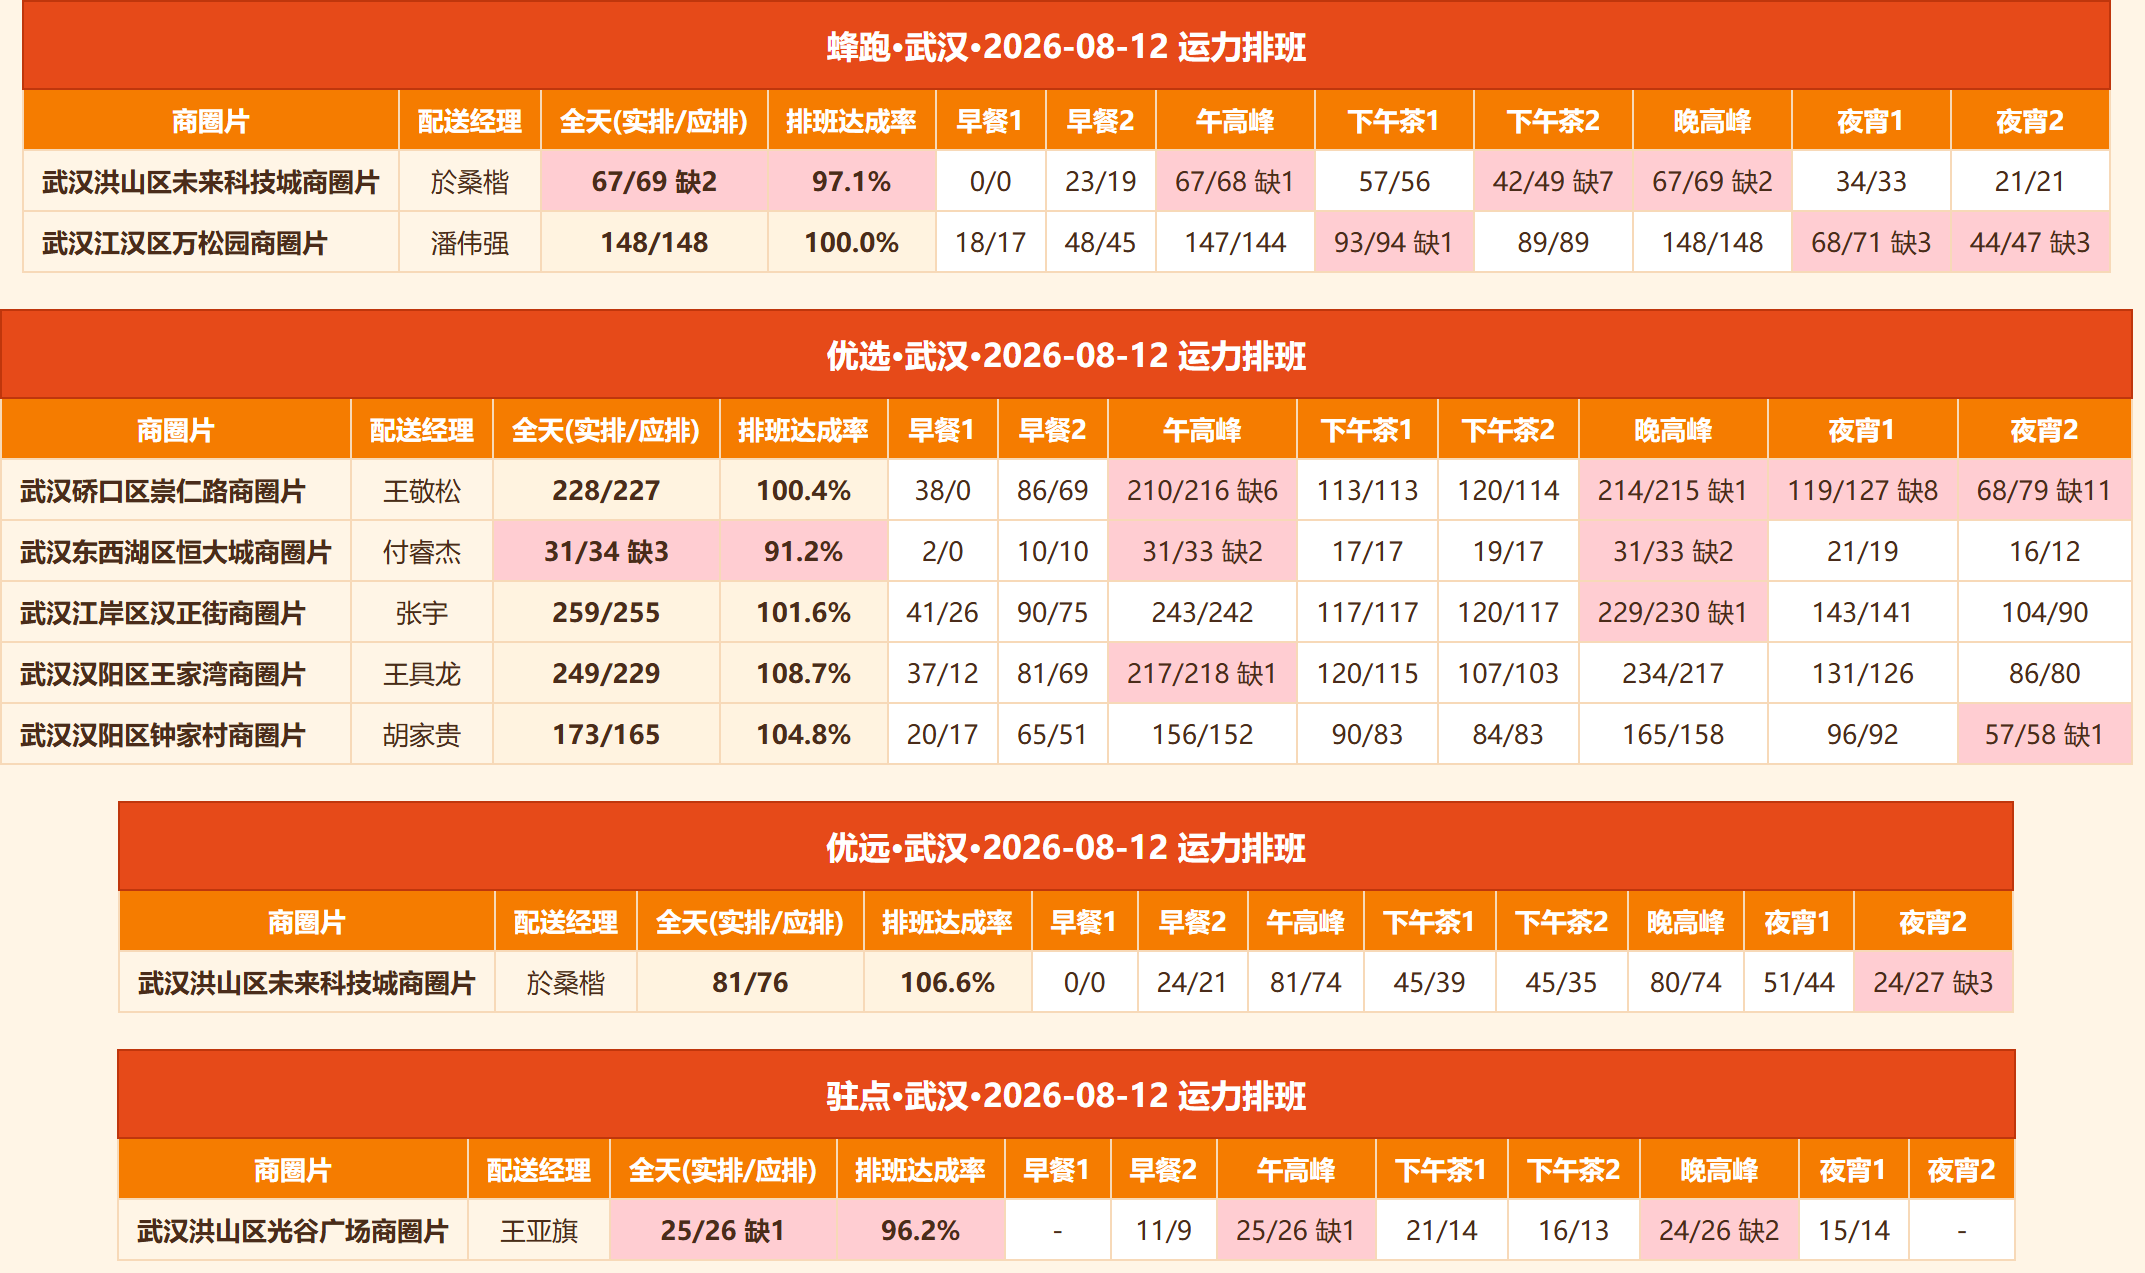Click manager name 付睿杰
This screenshot has height=1273, width=2145.
click(x=422, y=552)
